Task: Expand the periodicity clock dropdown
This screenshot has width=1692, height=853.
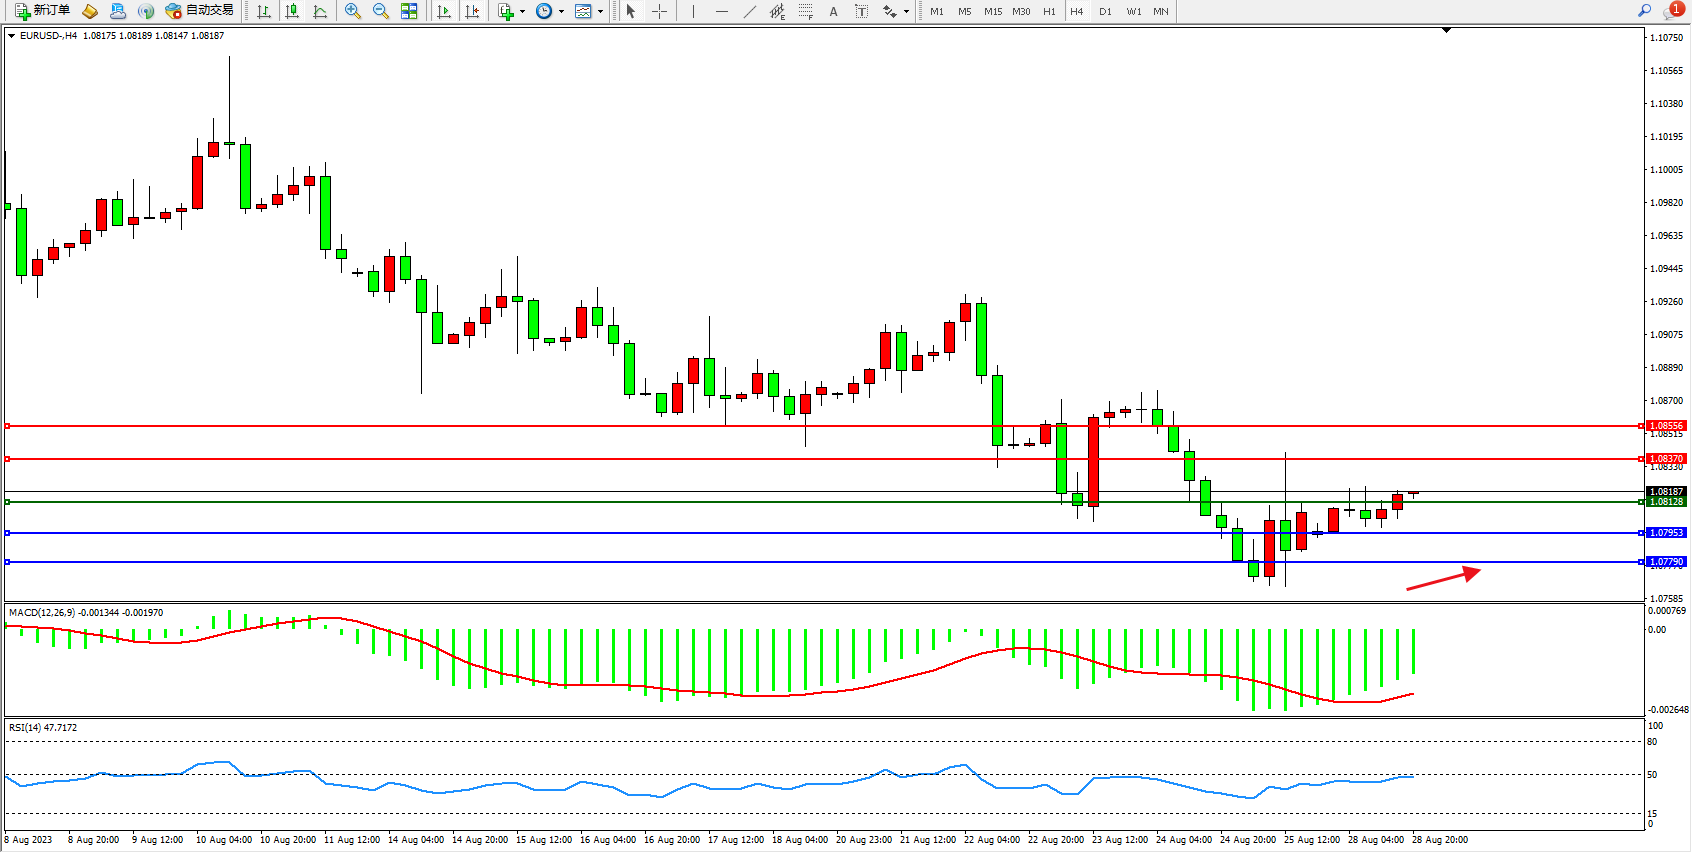Action: tap(561, 12)
